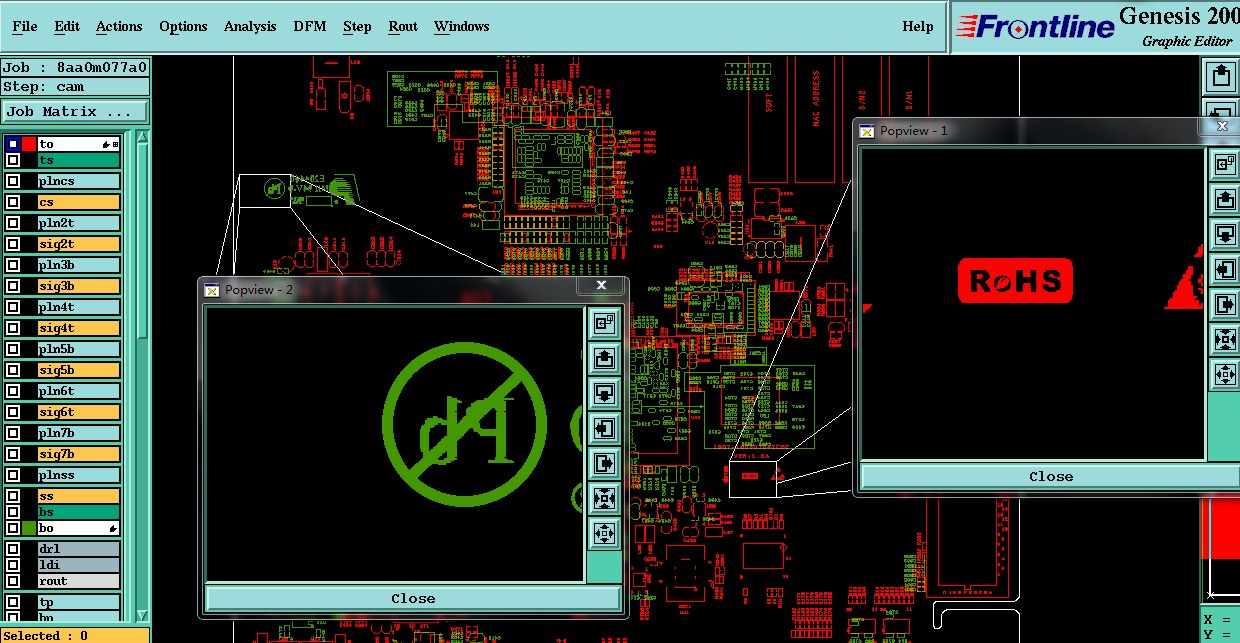Click the no-Pb symbol in Popview - 2
Screen dimensions: 1240x643
464,424
